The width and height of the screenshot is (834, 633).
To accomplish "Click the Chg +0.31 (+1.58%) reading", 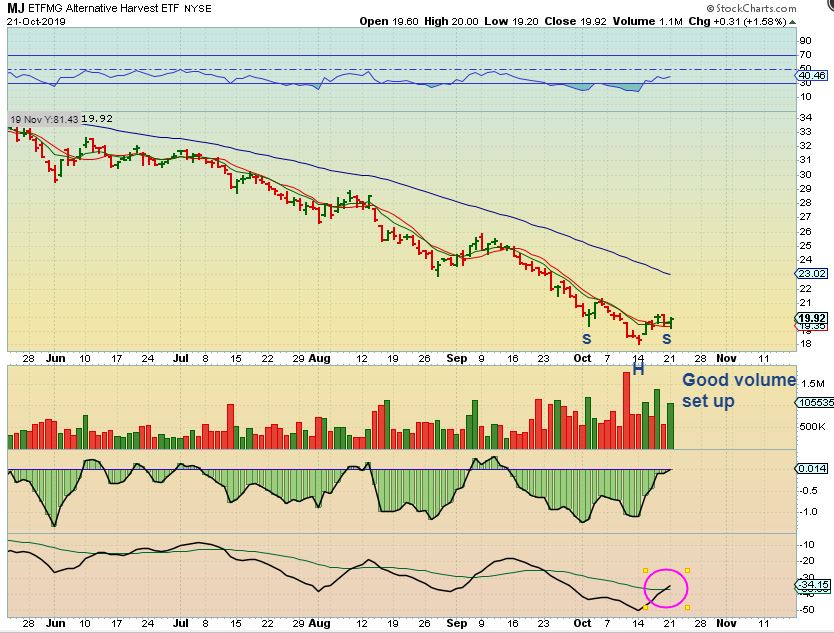I will tap(737, 21).
